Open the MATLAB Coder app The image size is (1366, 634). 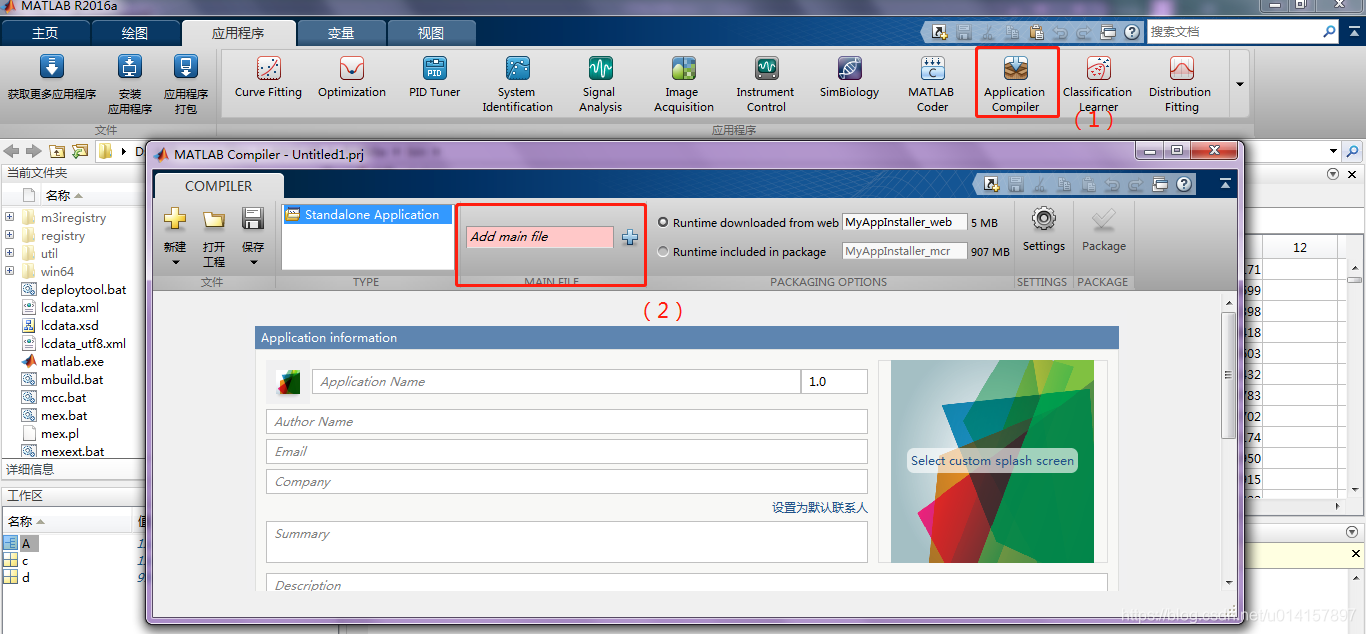click(x=932, y=83)
